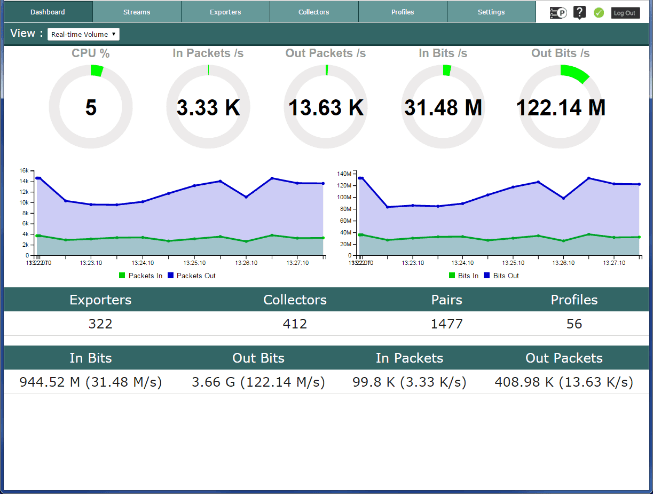Open the help question-mark icon
This screenshot has width=653, height=494.
pos(579,12)
